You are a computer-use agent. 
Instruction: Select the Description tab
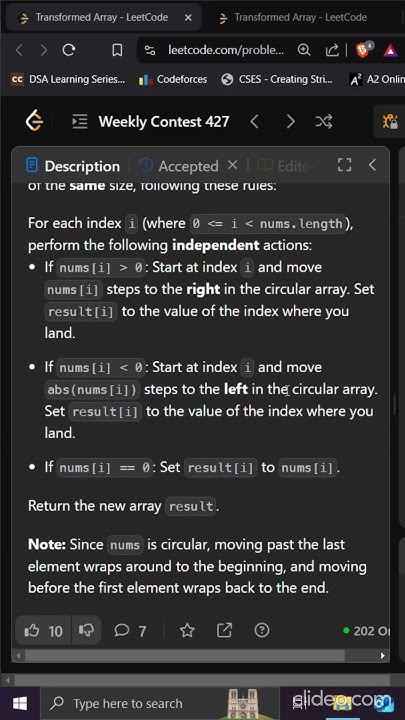tap(73, 166)
